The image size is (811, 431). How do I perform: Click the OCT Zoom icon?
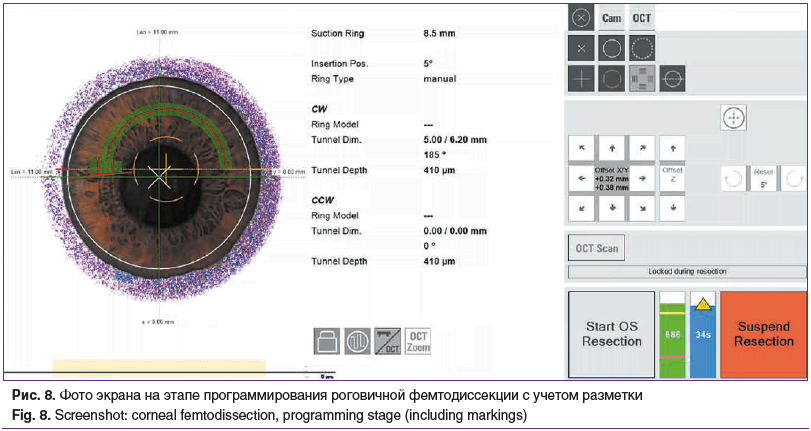[x=420, y=340]
